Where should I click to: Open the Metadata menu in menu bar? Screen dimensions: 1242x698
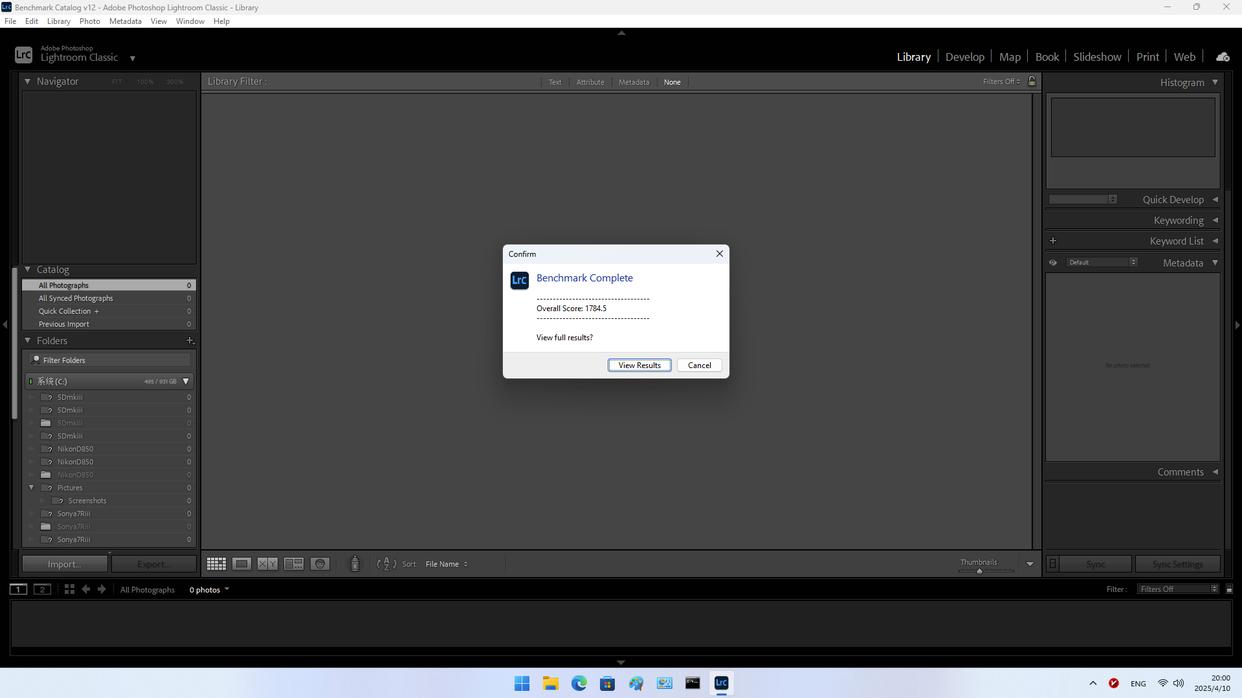(125, 21)
